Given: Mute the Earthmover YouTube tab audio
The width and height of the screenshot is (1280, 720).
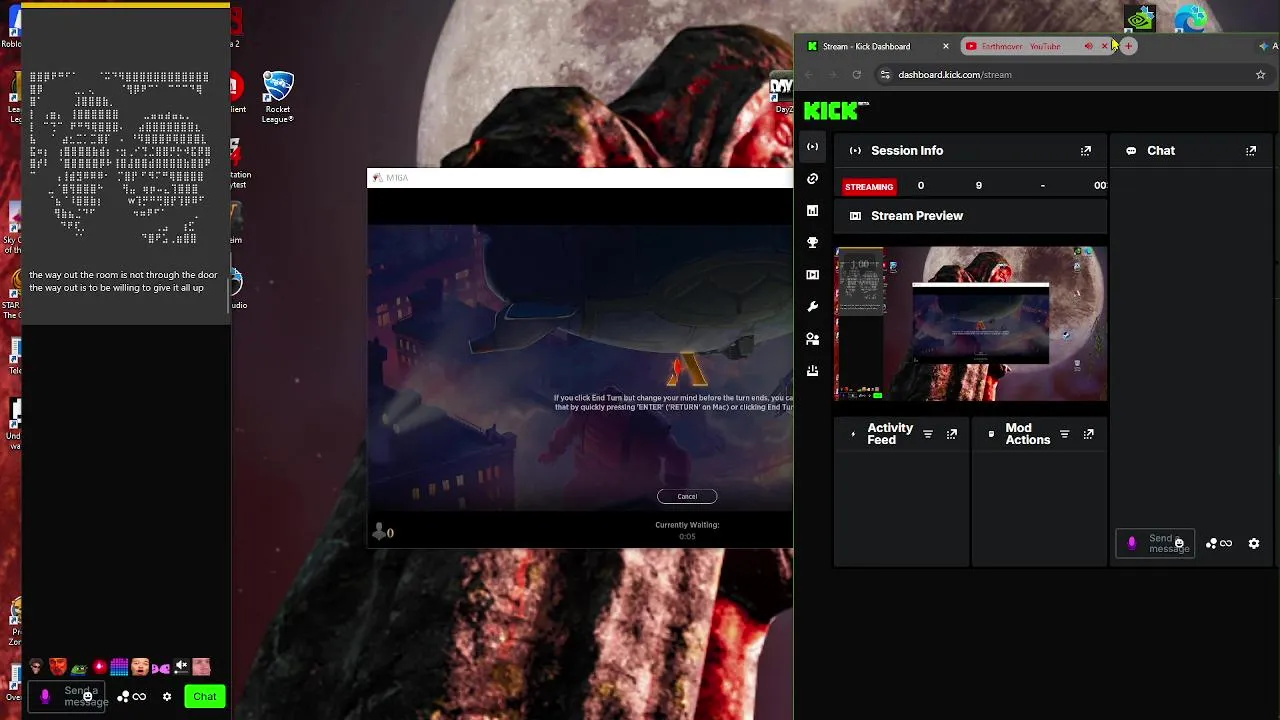Looking at the screenshot, I should click(x=1089, y=46).
